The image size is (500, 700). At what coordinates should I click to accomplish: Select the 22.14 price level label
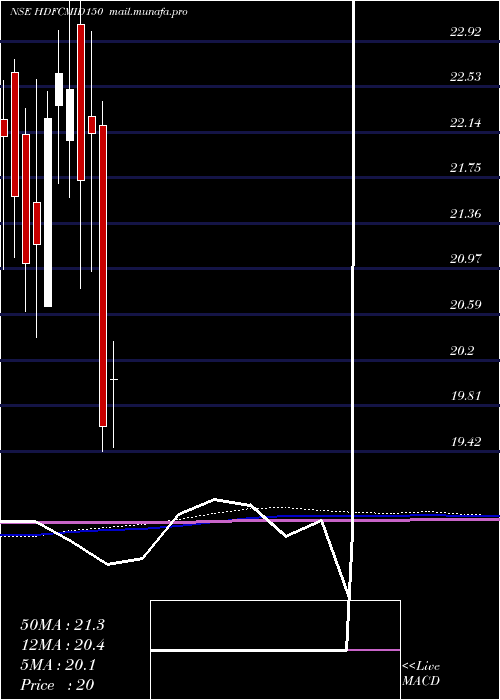(x=466, y=122)
